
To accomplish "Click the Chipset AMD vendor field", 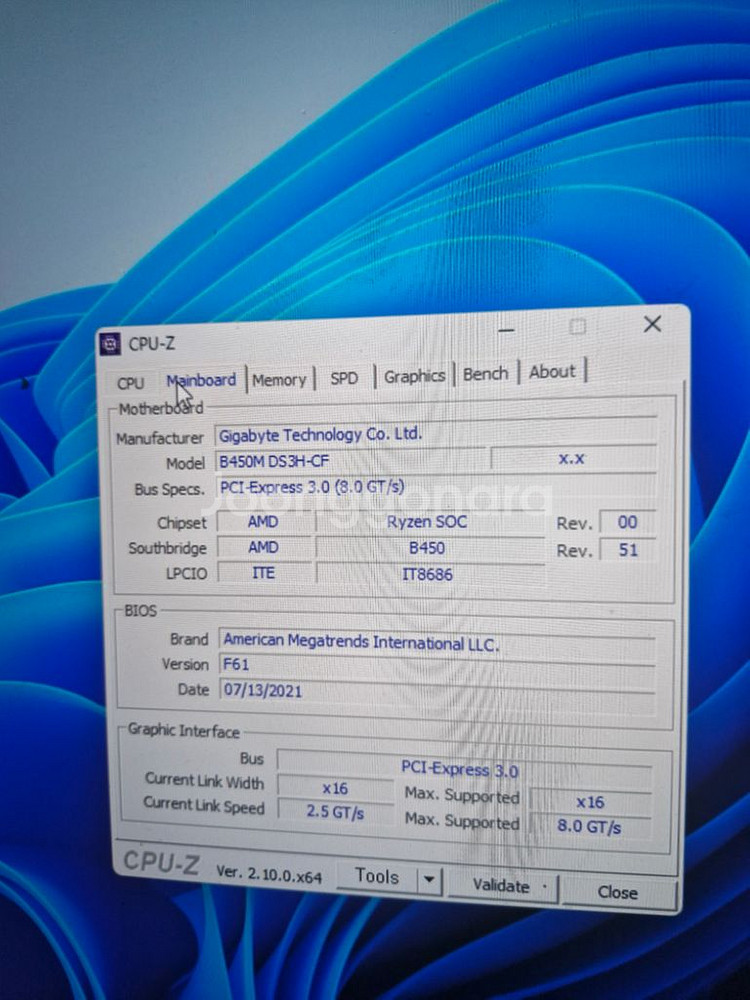I will click(x=263, y=522).
